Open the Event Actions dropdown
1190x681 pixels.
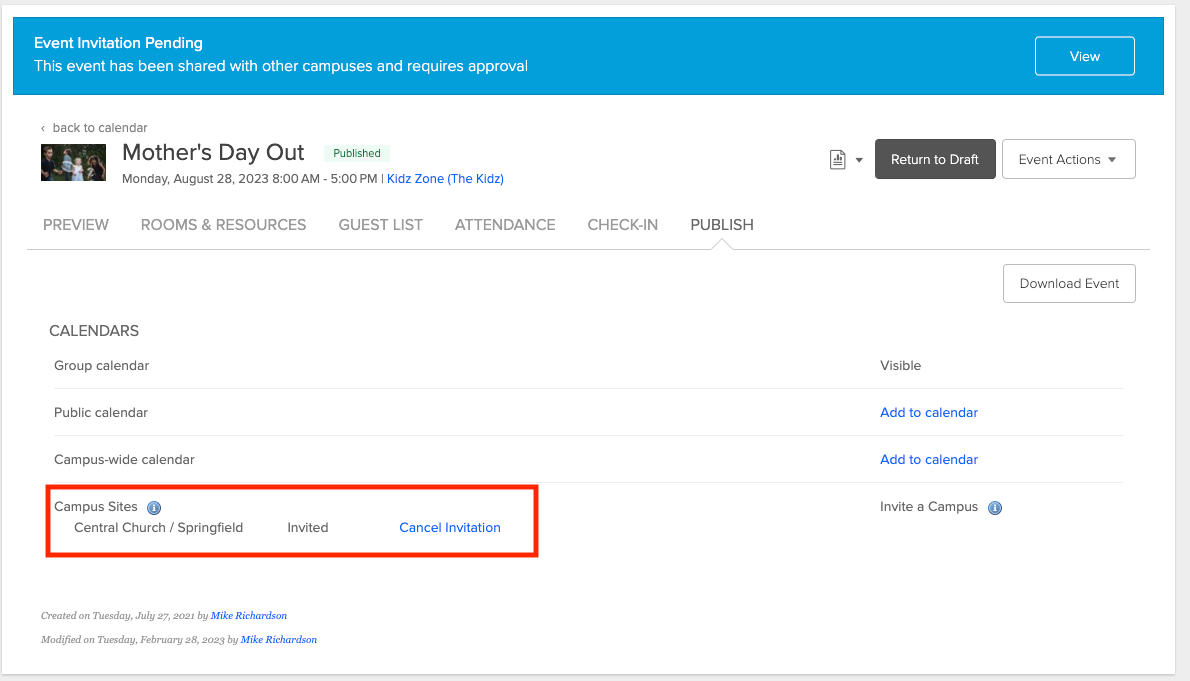pyautogui.click(x=1068, y=159)
